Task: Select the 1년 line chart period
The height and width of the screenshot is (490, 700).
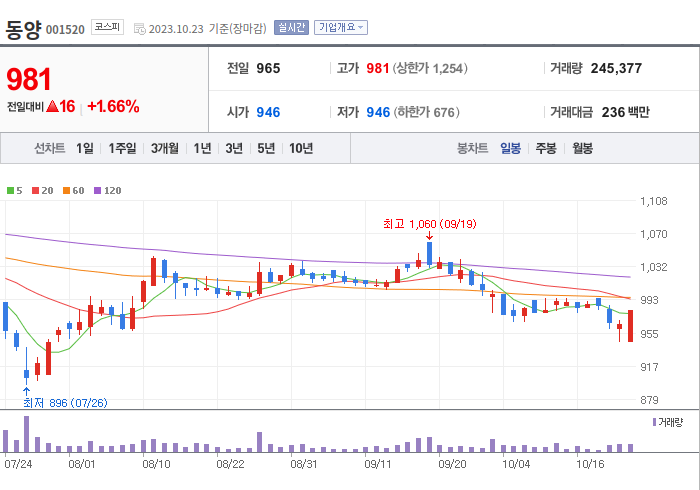Action: tap(202, 148)
